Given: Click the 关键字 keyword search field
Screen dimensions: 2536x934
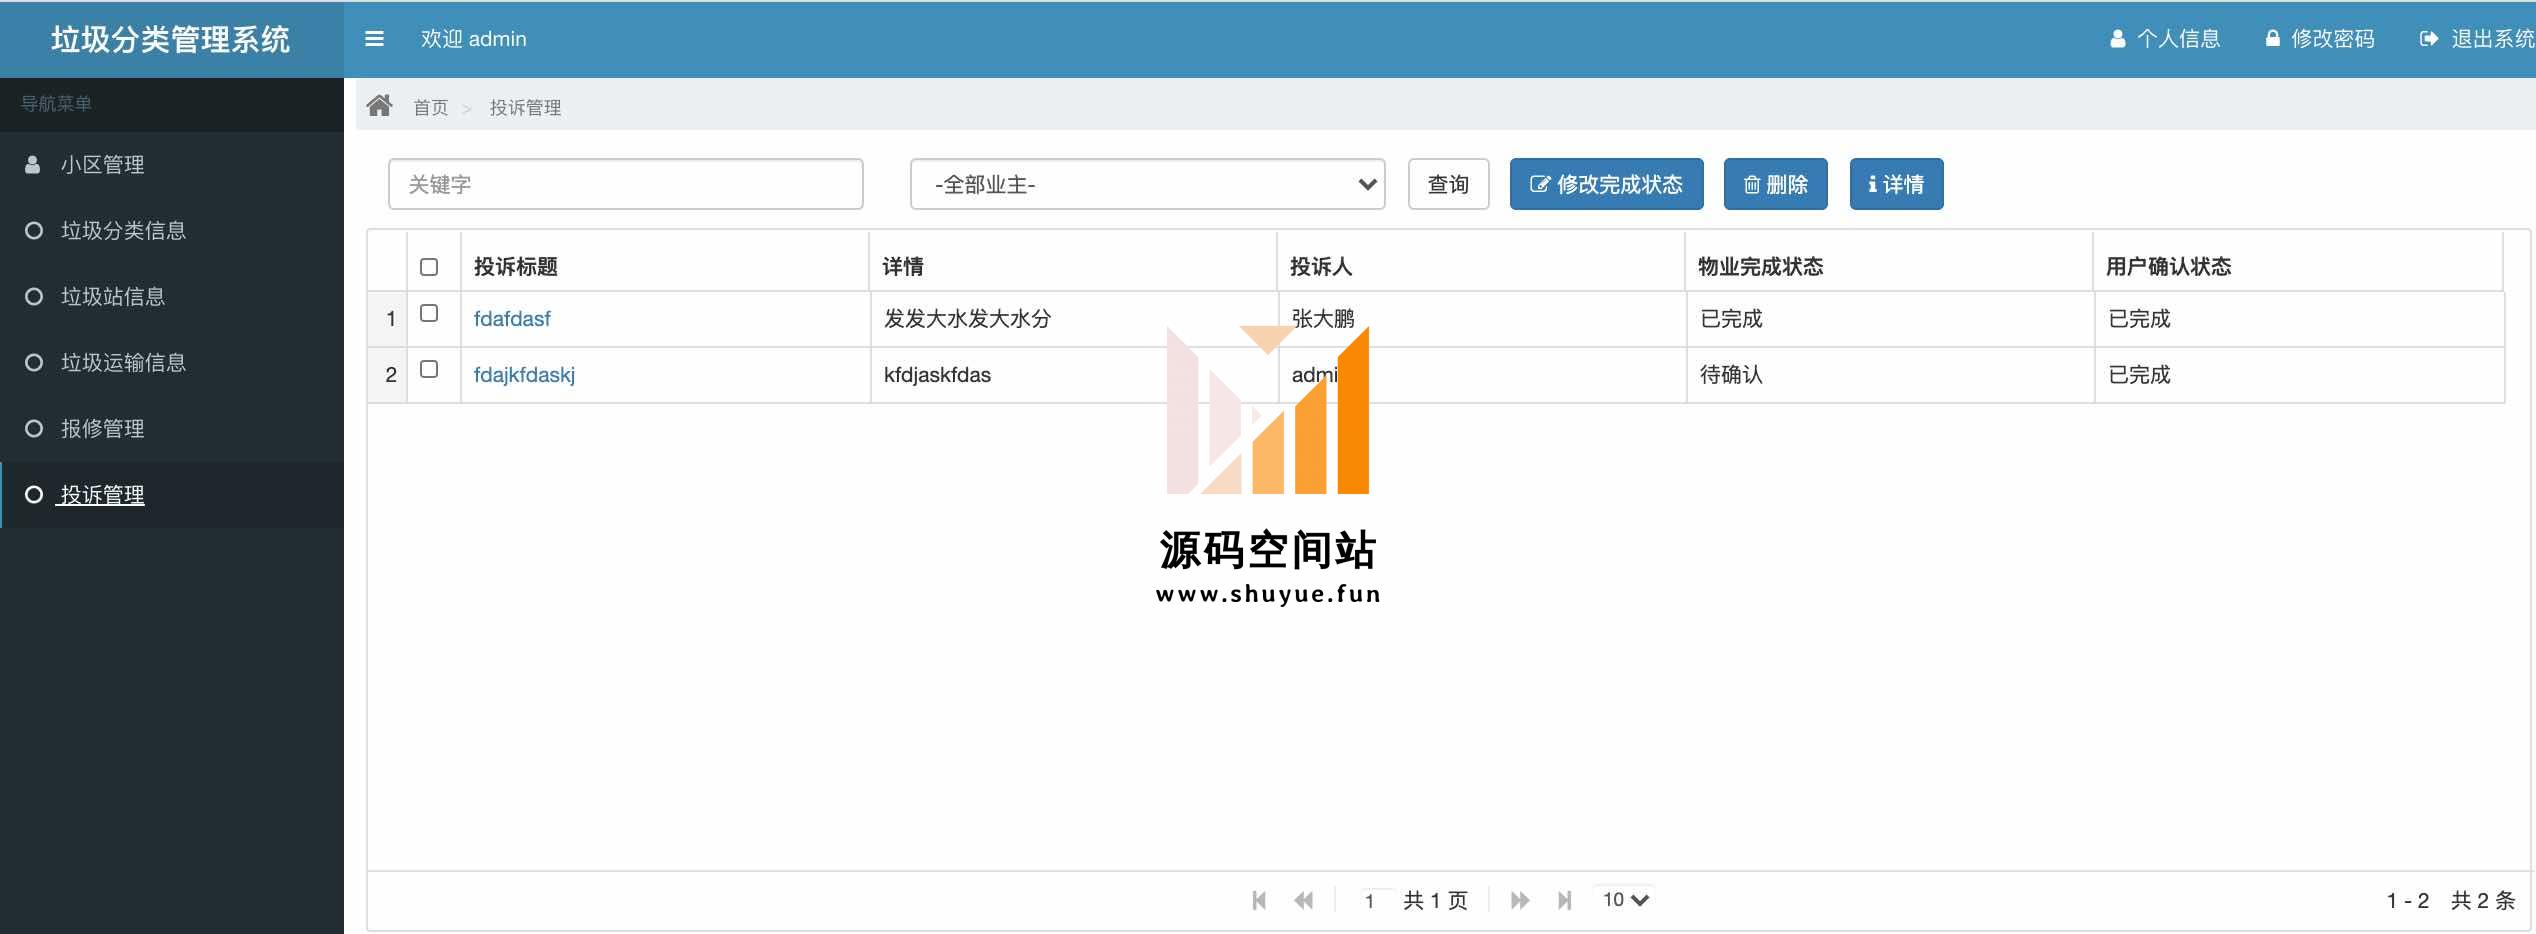Looking at the screenshot, I should click(x=625, y=184).
